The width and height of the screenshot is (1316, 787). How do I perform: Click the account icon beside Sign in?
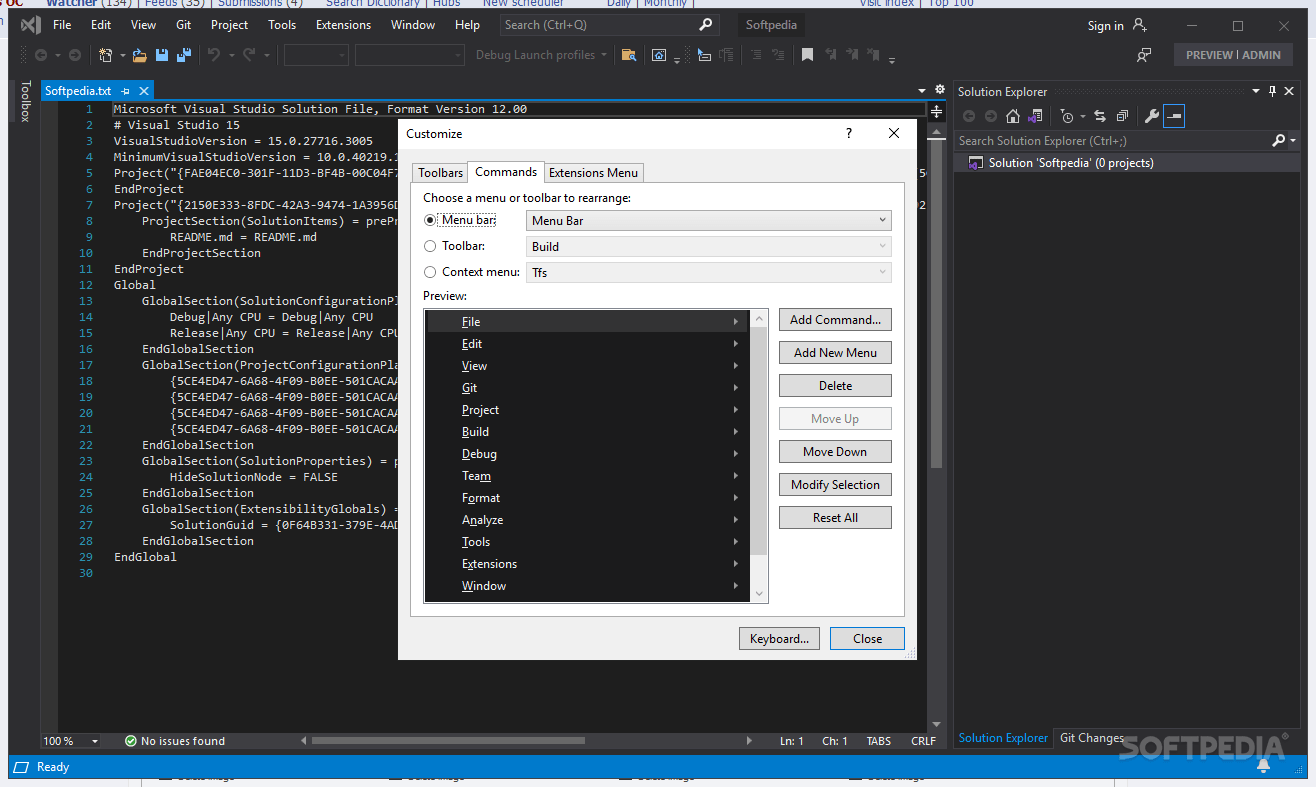coord(1140,25)
